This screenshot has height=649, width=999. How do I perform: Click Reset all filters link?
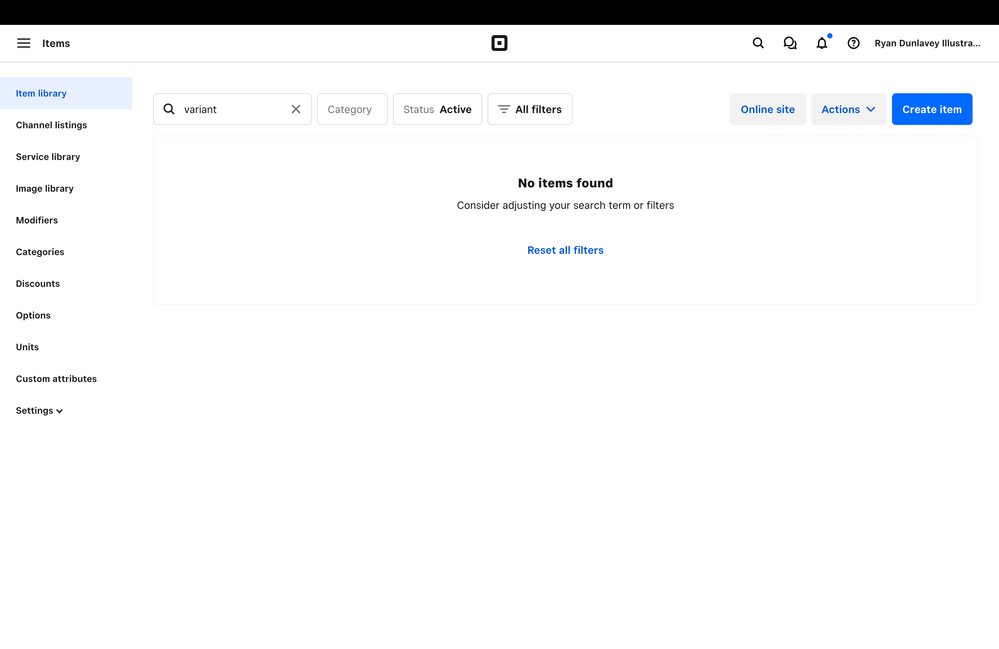tap(565, 250)
